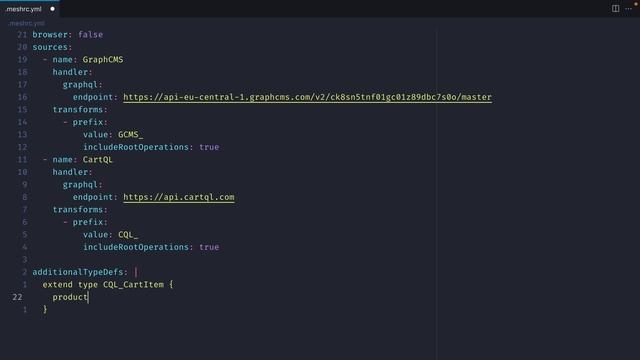640x360 pixels.
Task: Click the .meshrc.yml breadcrumb
Action: click(27, 23)
